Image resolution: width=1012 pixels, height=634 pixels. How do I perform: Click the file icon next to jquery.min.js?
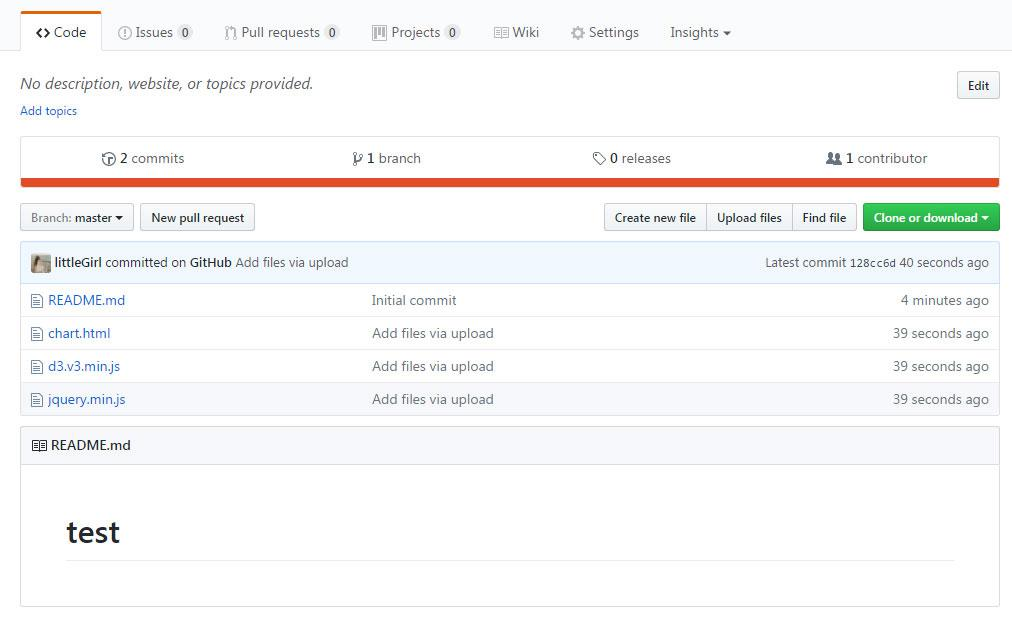pos(37,399)
